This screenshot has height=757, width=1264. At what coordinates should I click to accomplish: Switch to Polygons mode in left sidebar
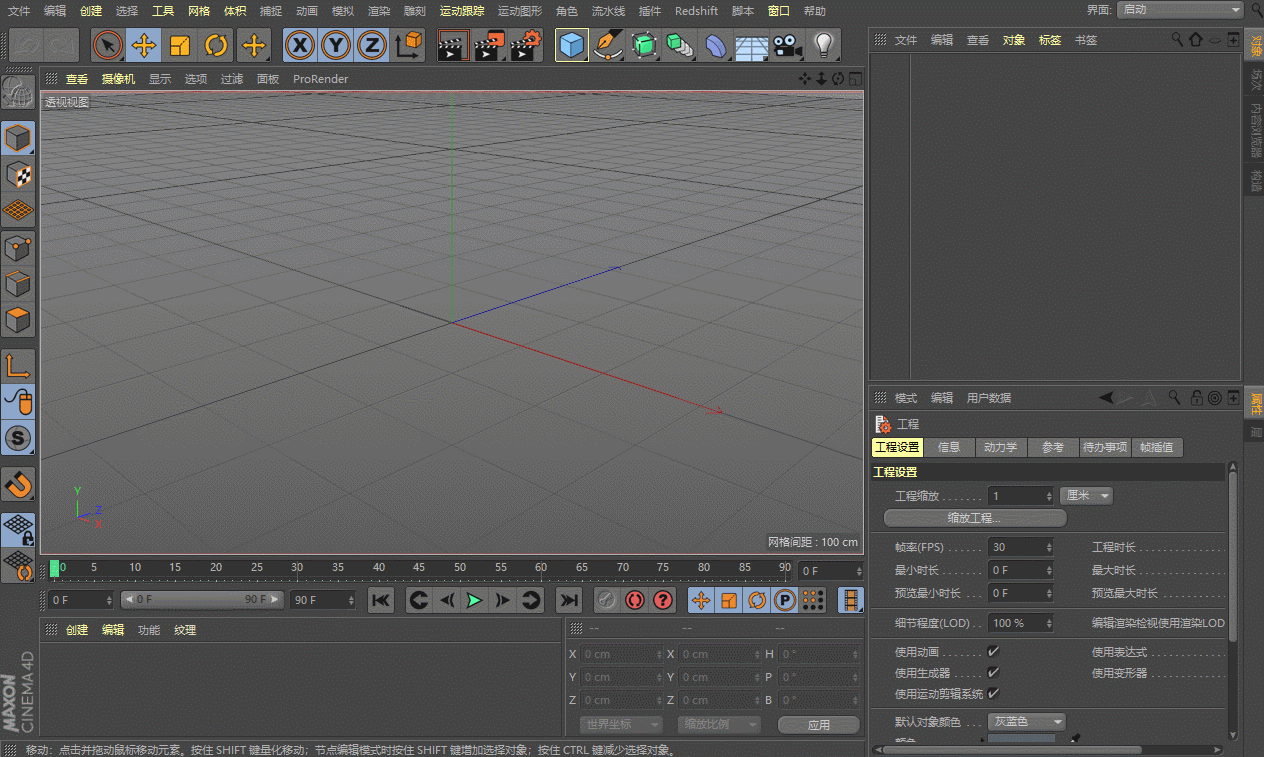click(18, 321)
